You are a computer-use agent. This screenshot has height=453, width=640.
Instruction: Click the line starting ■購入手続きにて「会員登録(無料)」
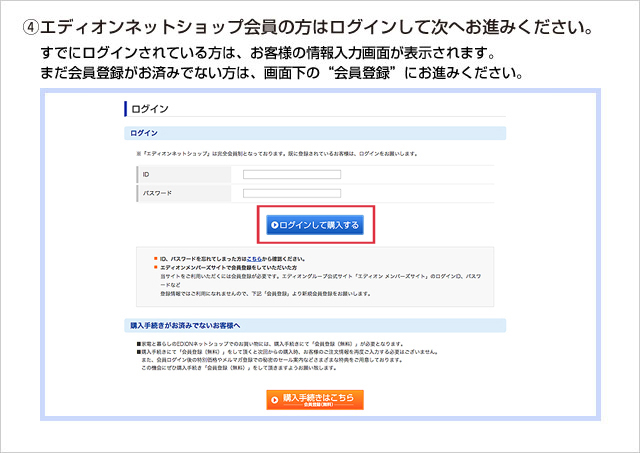point(287,352)
